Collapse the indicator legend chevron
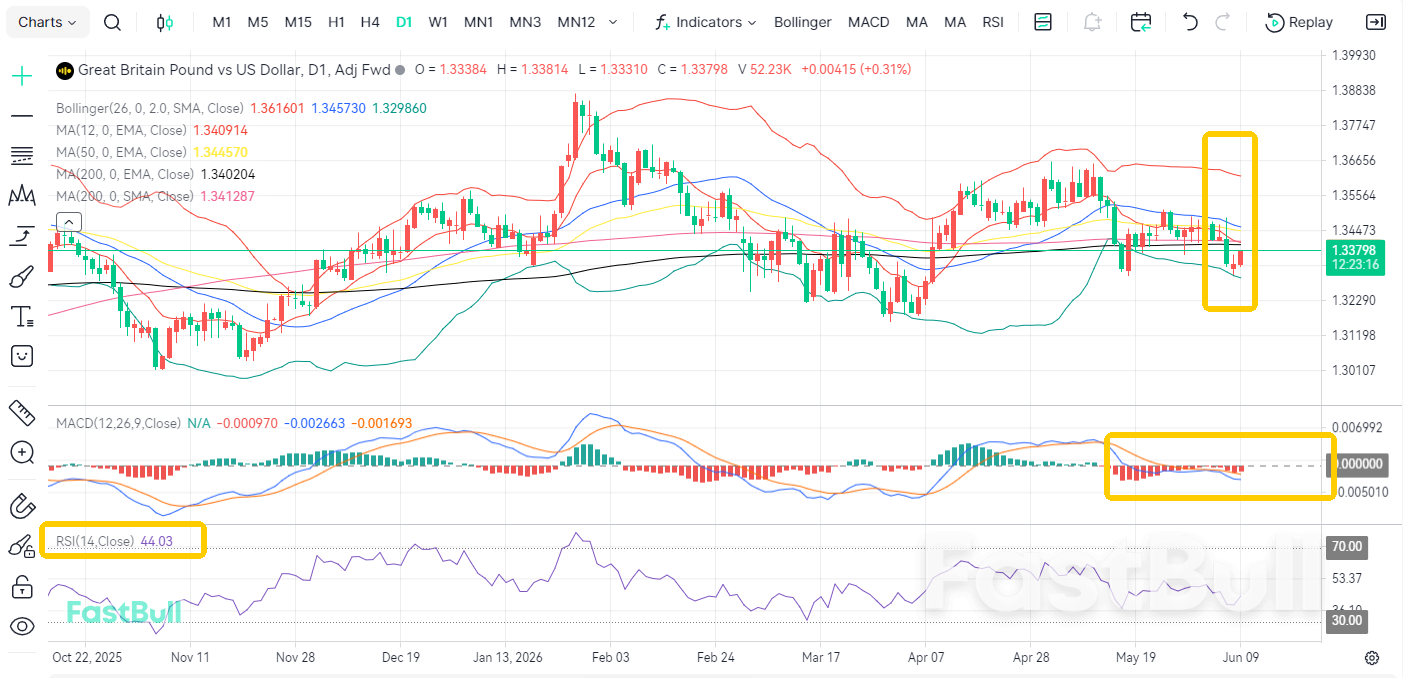 click(x=68, y=222)
